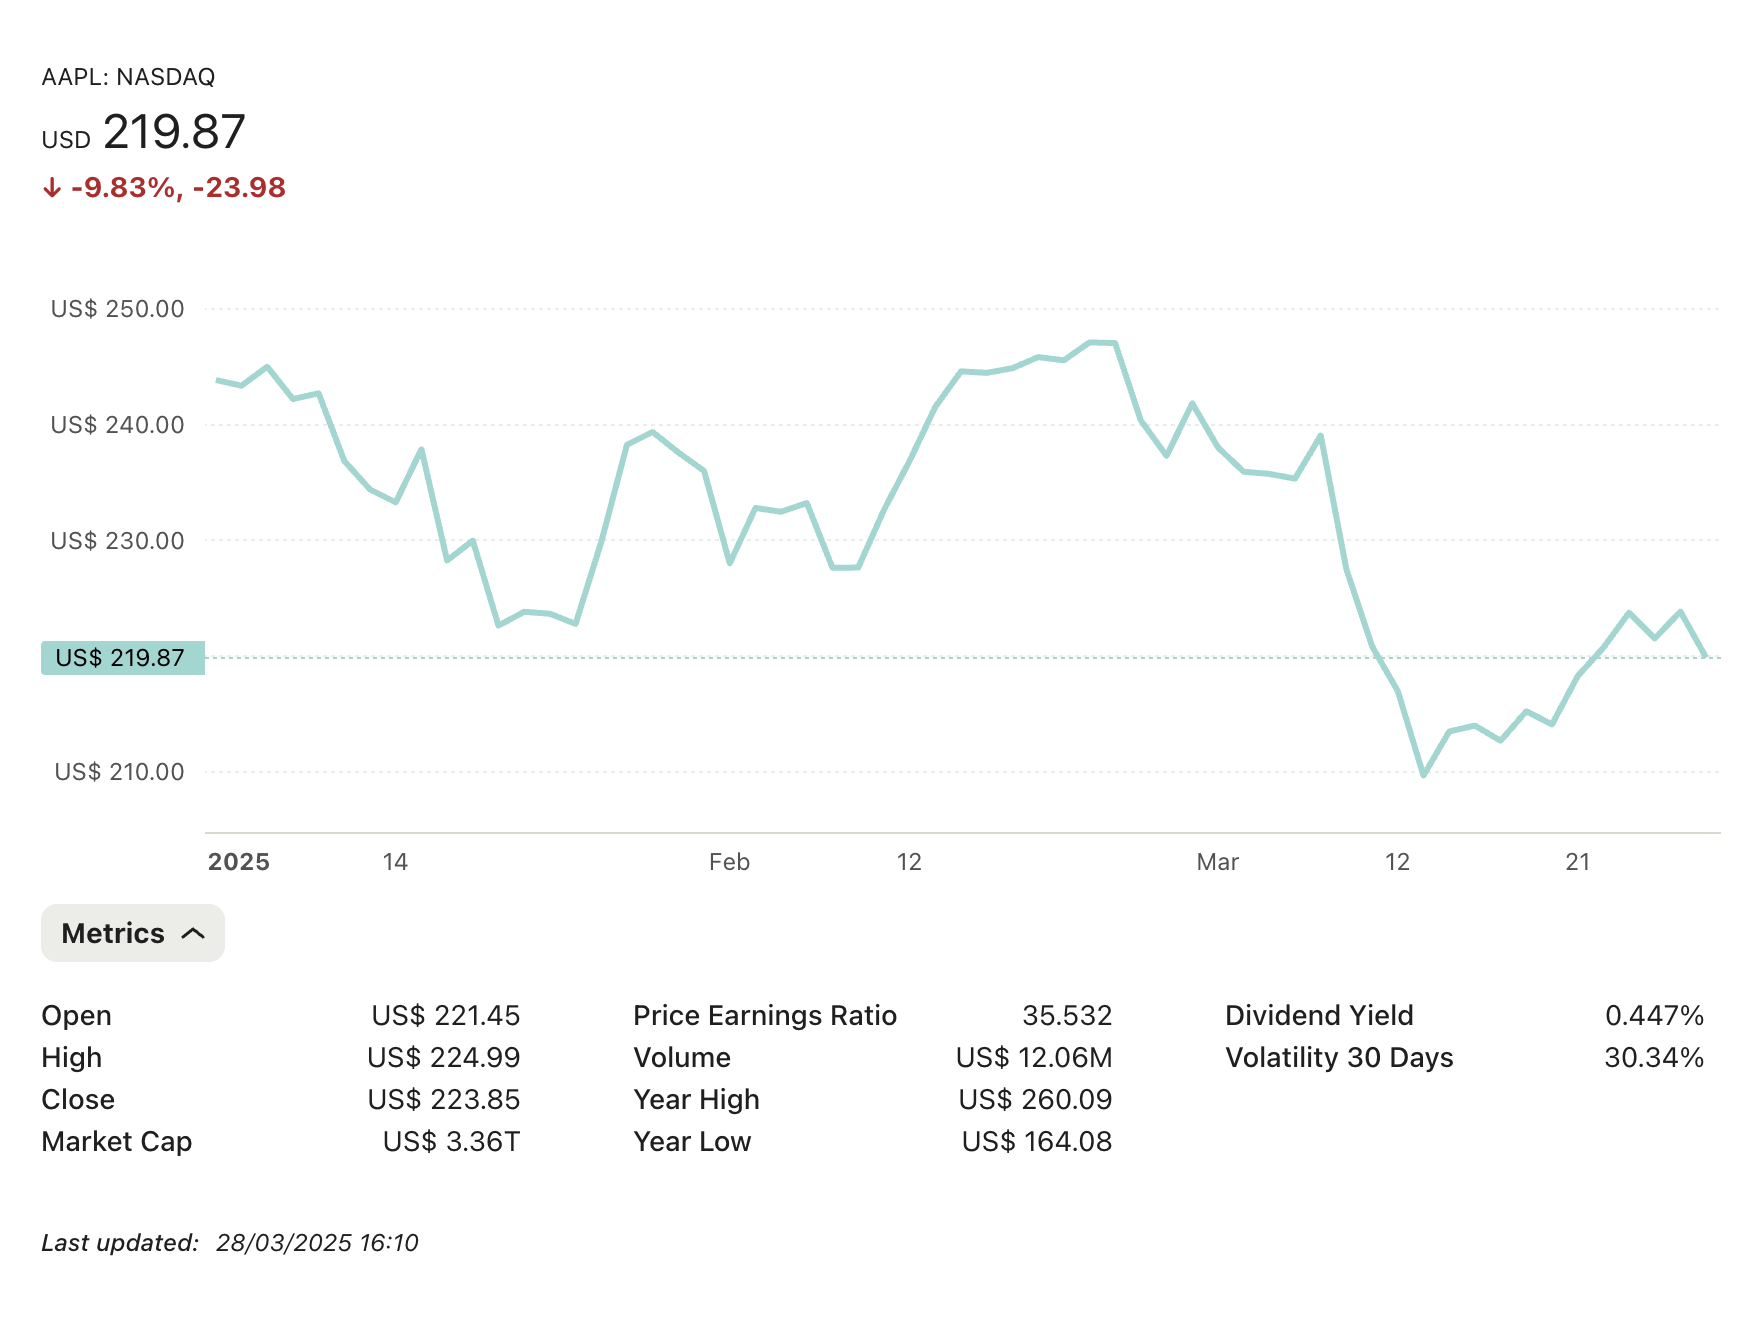Select the AAPL: NASDAQ ticker label
Screen dimensions: 1758x1324
[x=128, y=76]
